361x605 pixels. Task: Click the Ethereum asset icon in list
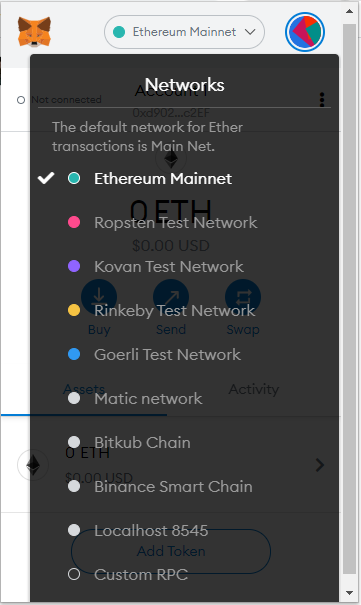(33, 465)
